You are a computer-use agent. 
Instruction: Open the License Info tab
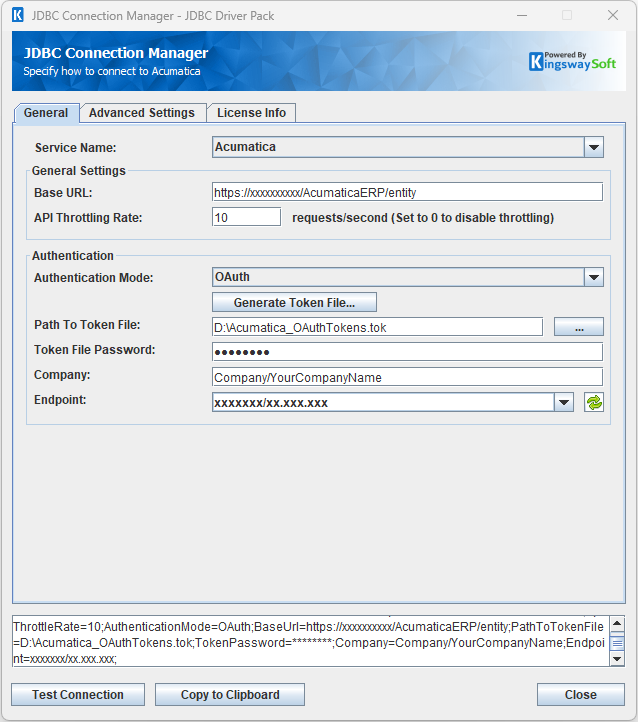[251, 113]
